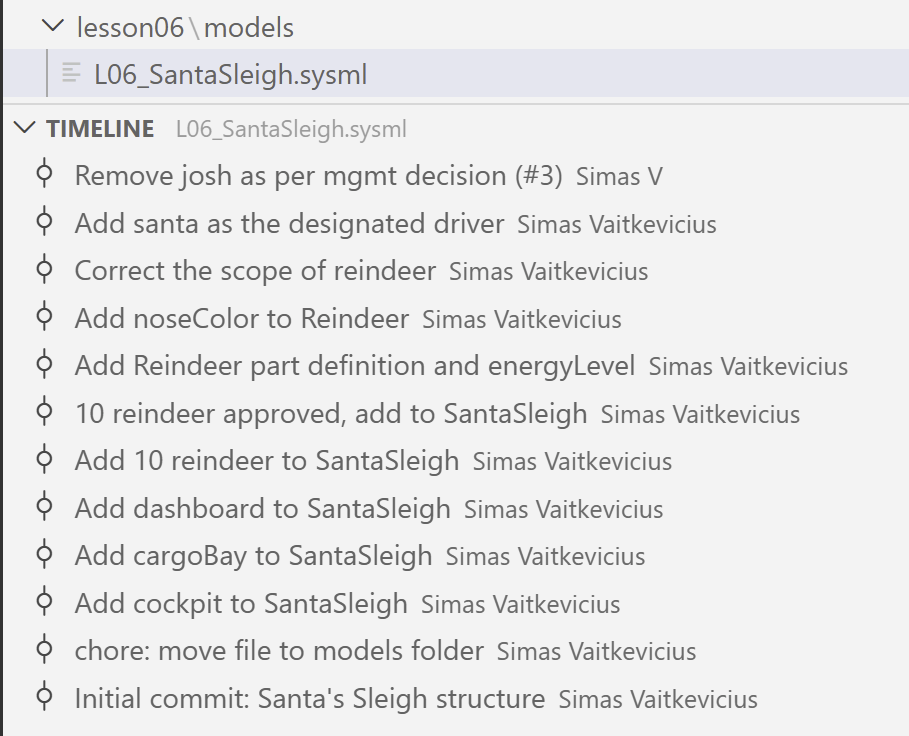Open 'Add santa as the designated driver' commit text
909x736 pixels.
tap(289, 223)
